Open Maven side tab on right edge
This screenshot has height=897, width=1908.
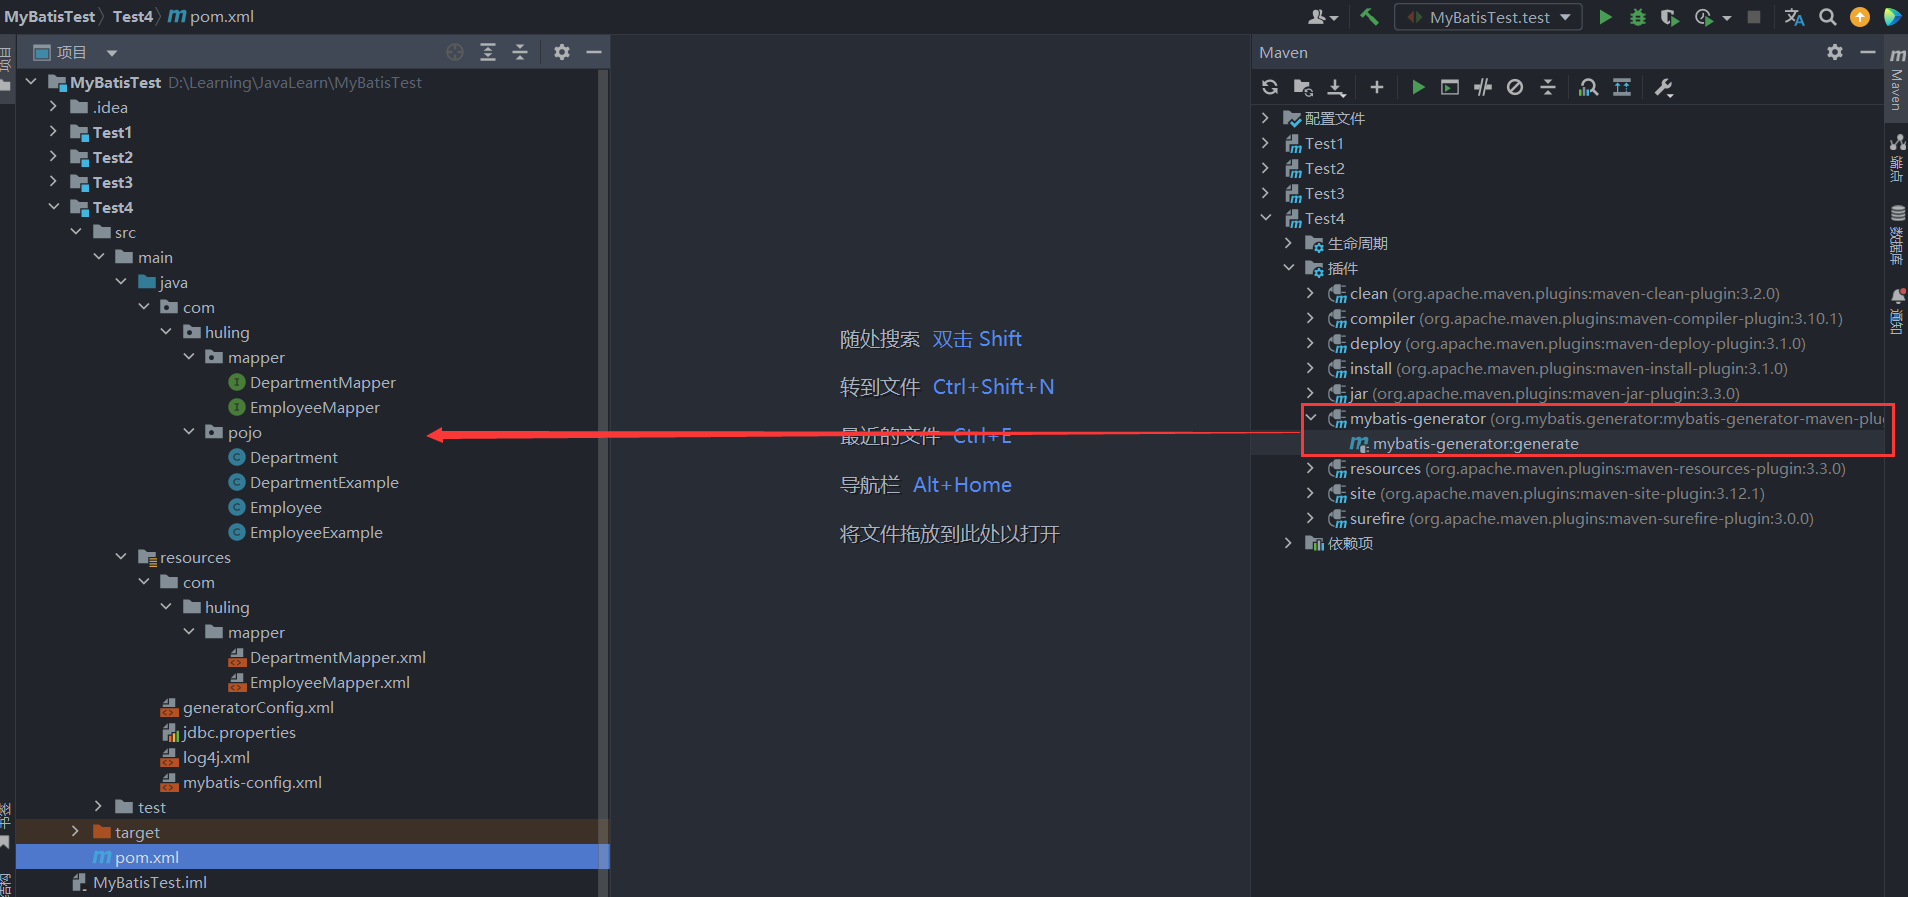(x=1896, y=80)
